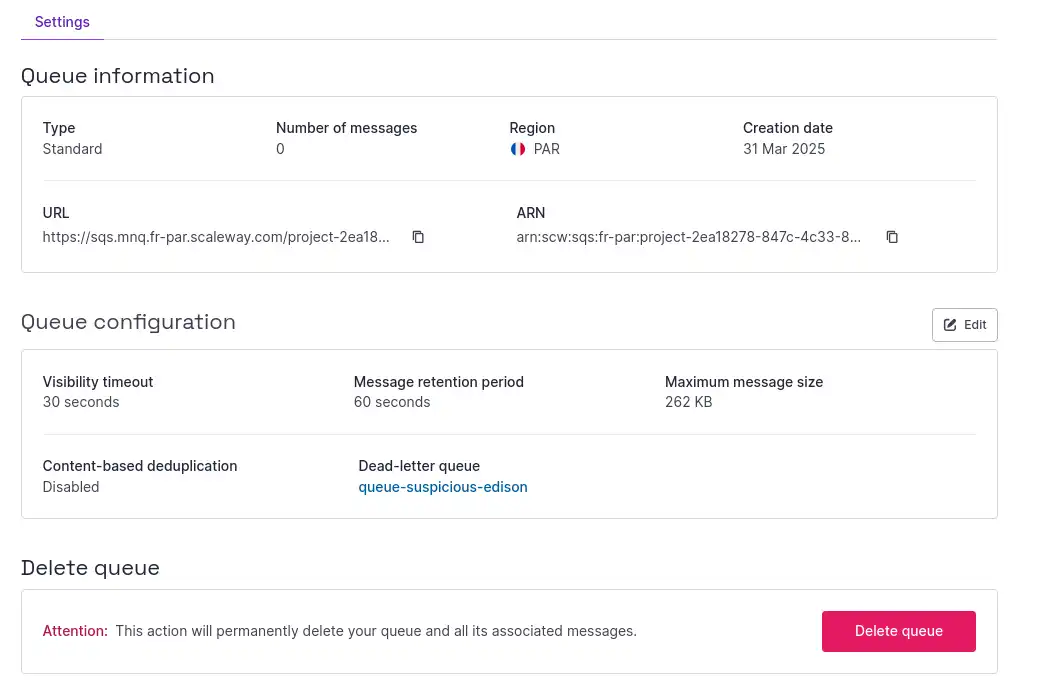The height and width of the screenshot is (694, 1044).
Task: Click the Standard queue type value
Action: 72,148
